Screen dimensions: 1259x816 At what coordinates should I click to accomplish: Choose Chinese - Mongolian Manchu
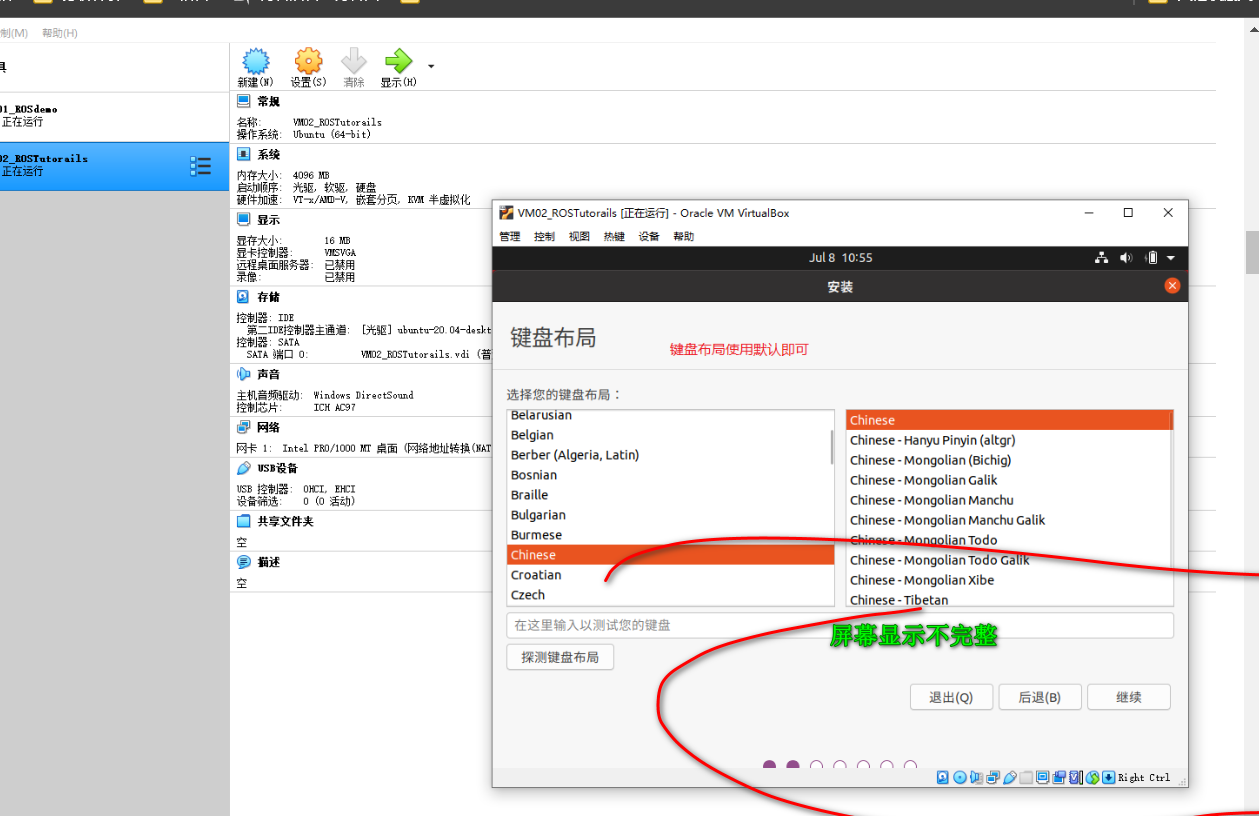pos(1009,500)
